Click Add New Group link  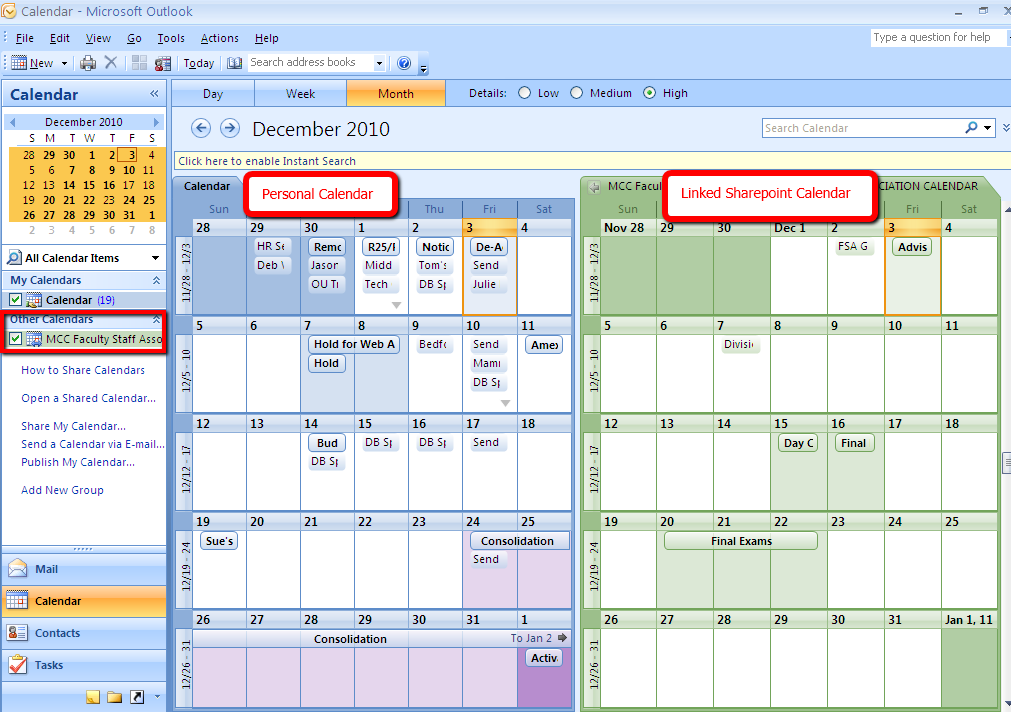[62, 490]
